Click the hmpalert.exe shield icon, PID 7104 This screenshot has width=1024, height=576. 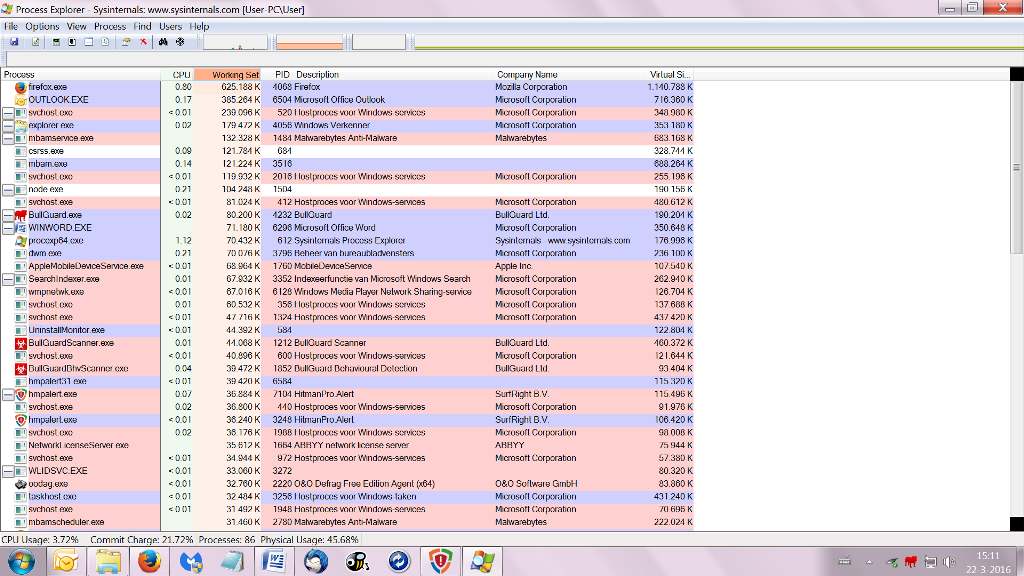20,394
